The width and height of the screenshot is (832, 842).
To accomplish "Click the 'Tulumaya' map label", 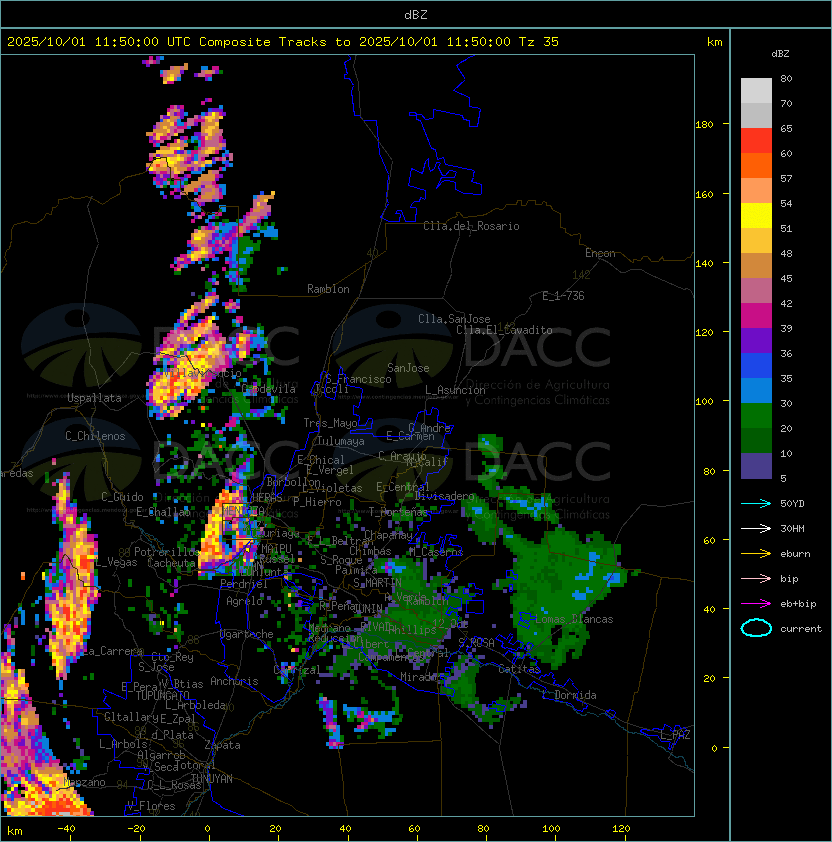I will pos(341,441).
